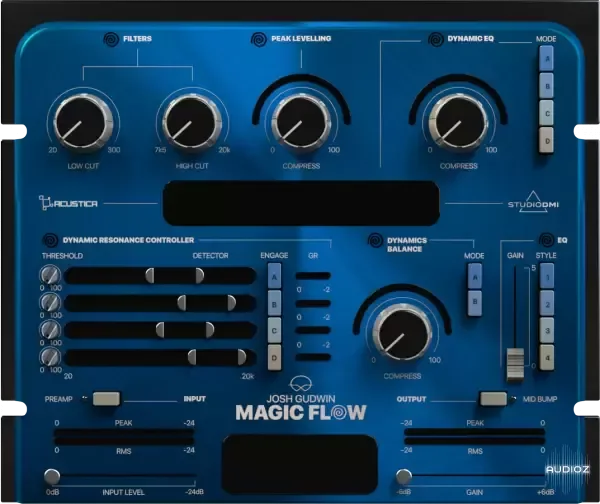Screen dimensions: 600x504
Task: Click the THRESHOLD column label
Action: [x=62, y=256]
